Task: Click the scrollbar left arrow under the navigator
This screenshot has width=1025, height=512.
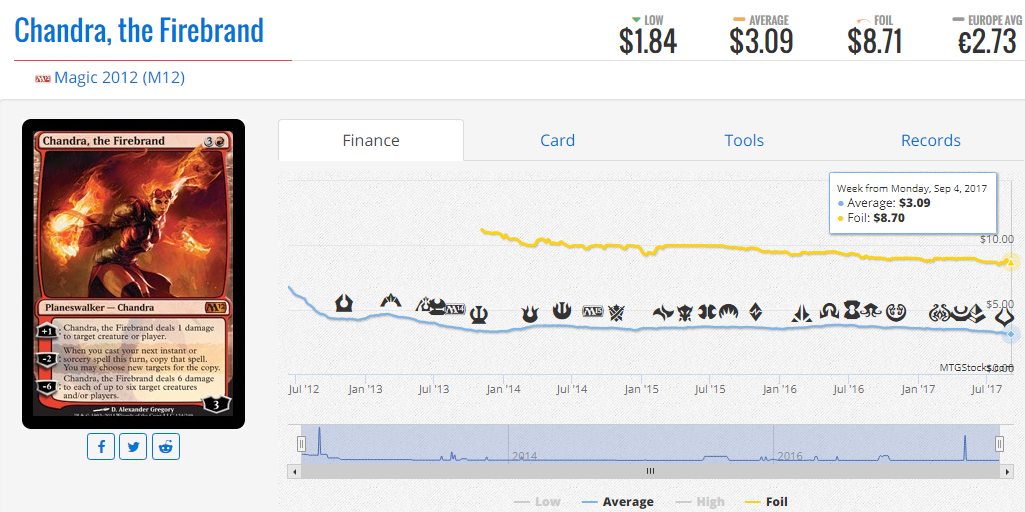Action: point(294,471)
